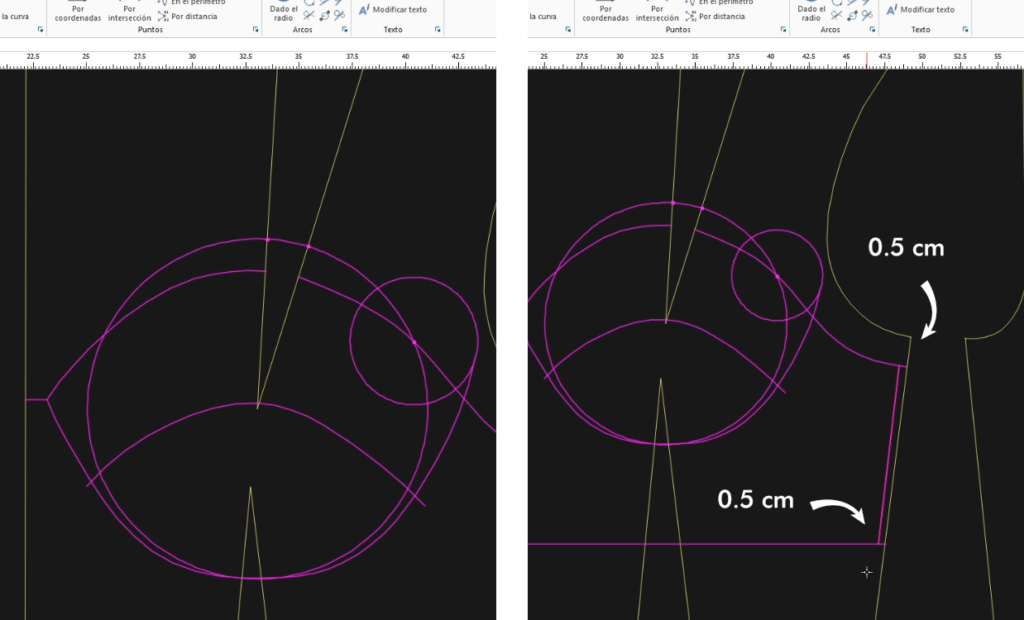Screen dimensions: 1024x620
Task: Click the 55 mark on right window ruler
Action: (998, 57)
